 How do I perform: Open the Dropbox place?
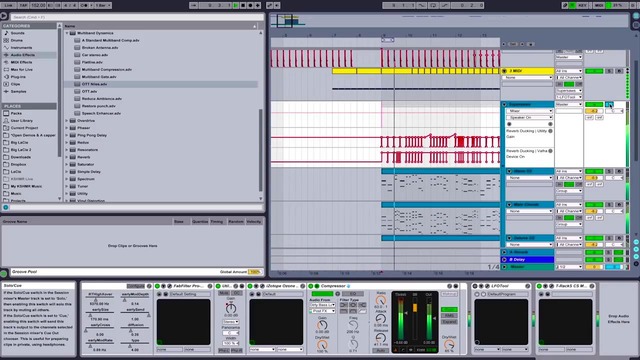pos(18,164)
